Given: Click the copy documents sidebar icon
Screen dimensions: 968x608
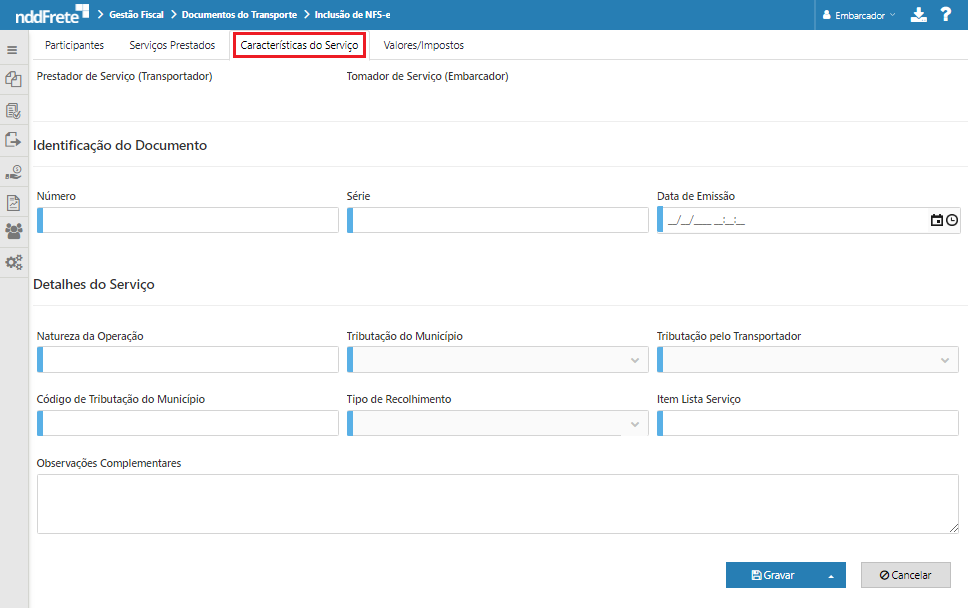Looking at the screenshot, I should coord(13,79).
